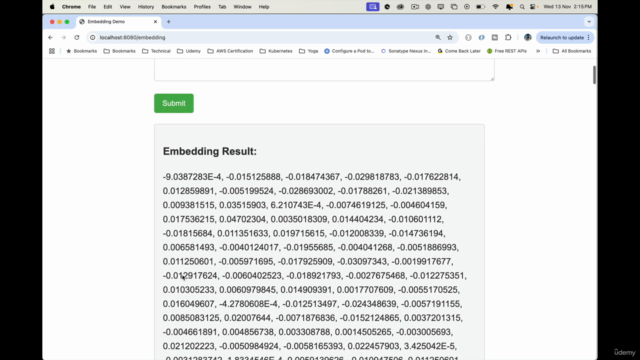Expand hidden bookmarks with double chevron
This screenshot has width=640, height=360.
coord(538,51)
